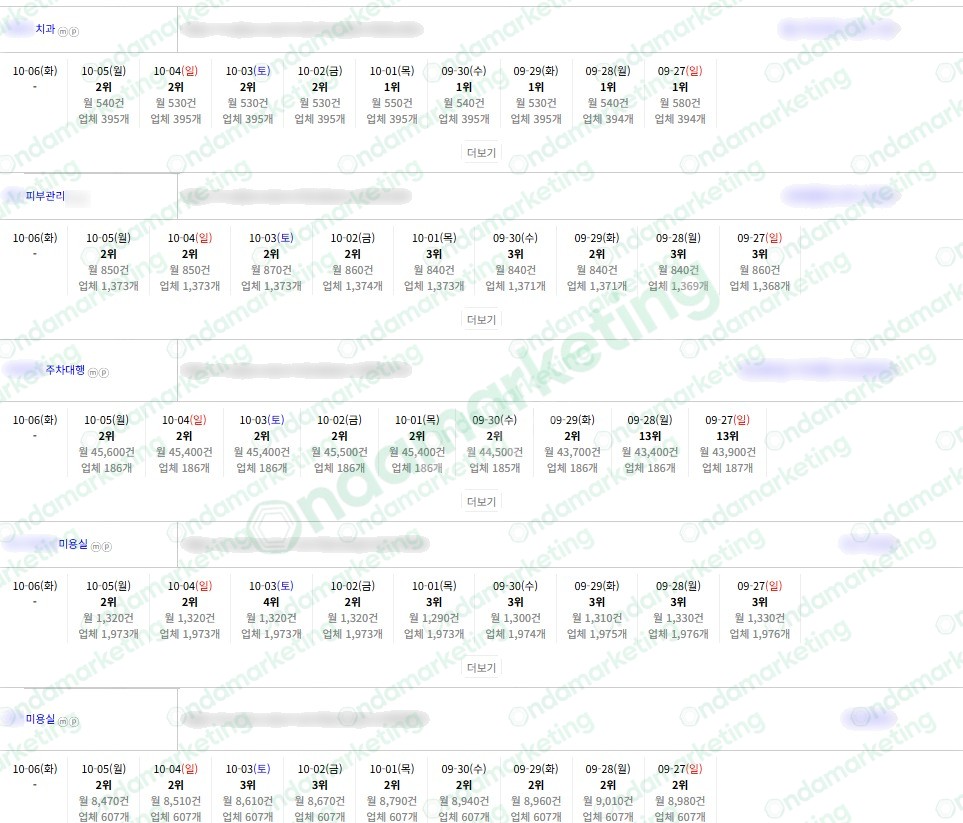The image size is (963, 823).
Task: Select the "4위" rank in 미용실
Action: 271,602
